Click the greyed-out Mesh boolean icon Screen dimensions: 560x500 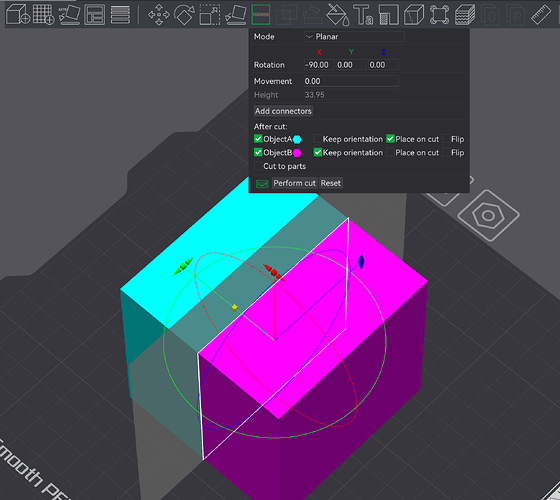point(286,15)
